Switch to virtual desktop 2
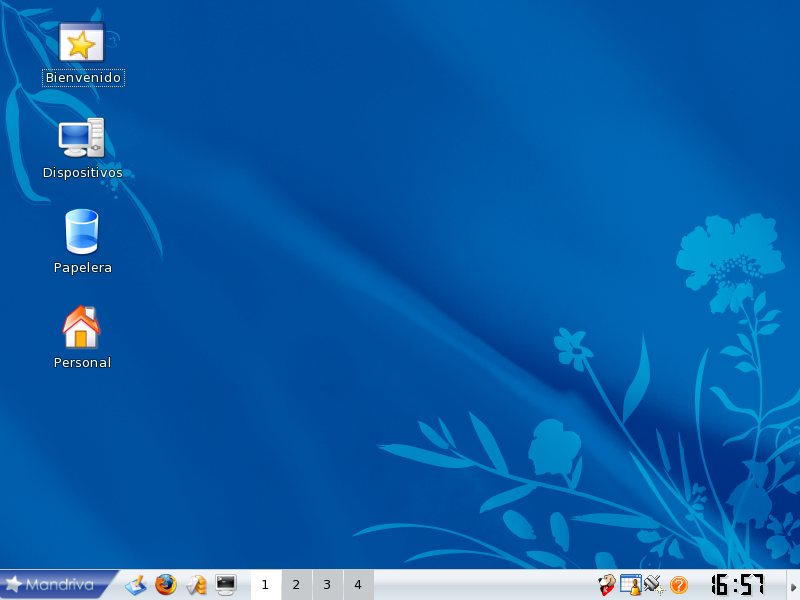 coord(296,585)
